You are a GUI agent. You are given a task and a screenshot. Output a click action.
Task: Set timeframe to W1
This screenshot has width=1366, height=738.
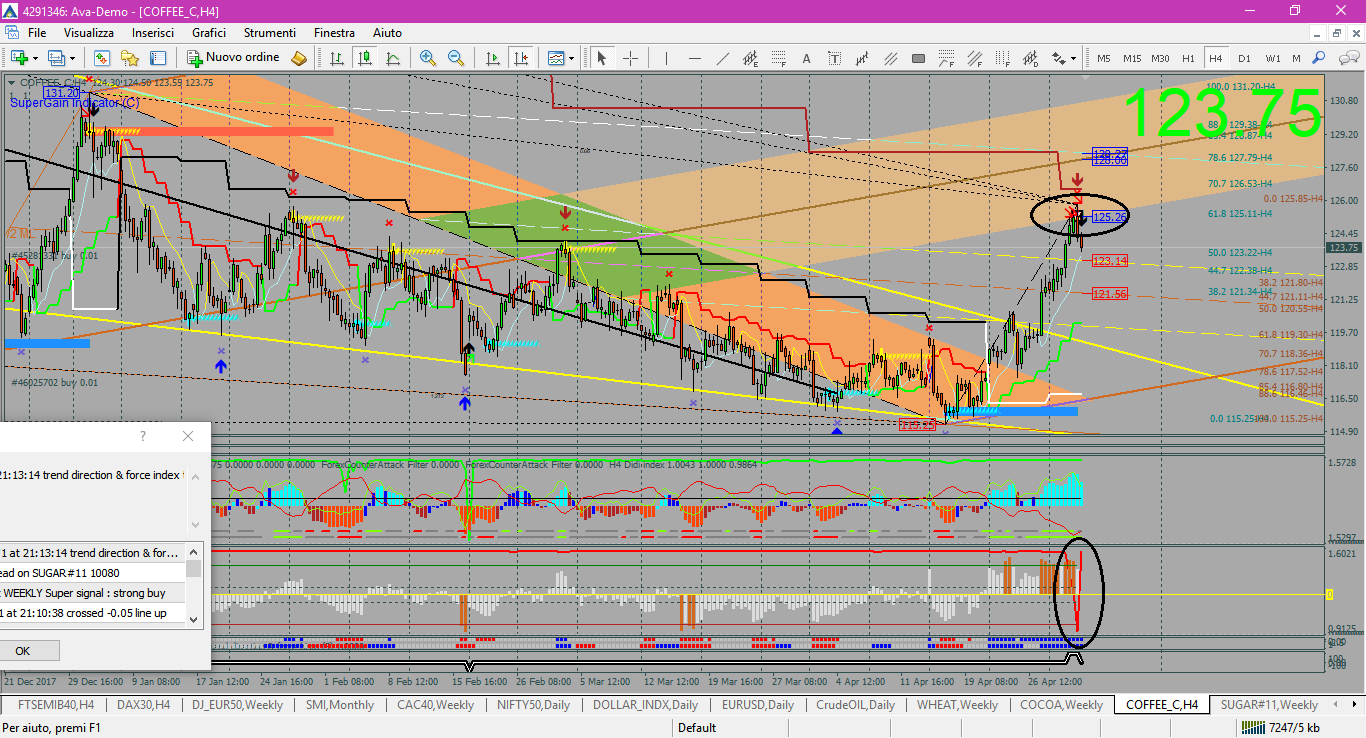(x=1273, y=58)
